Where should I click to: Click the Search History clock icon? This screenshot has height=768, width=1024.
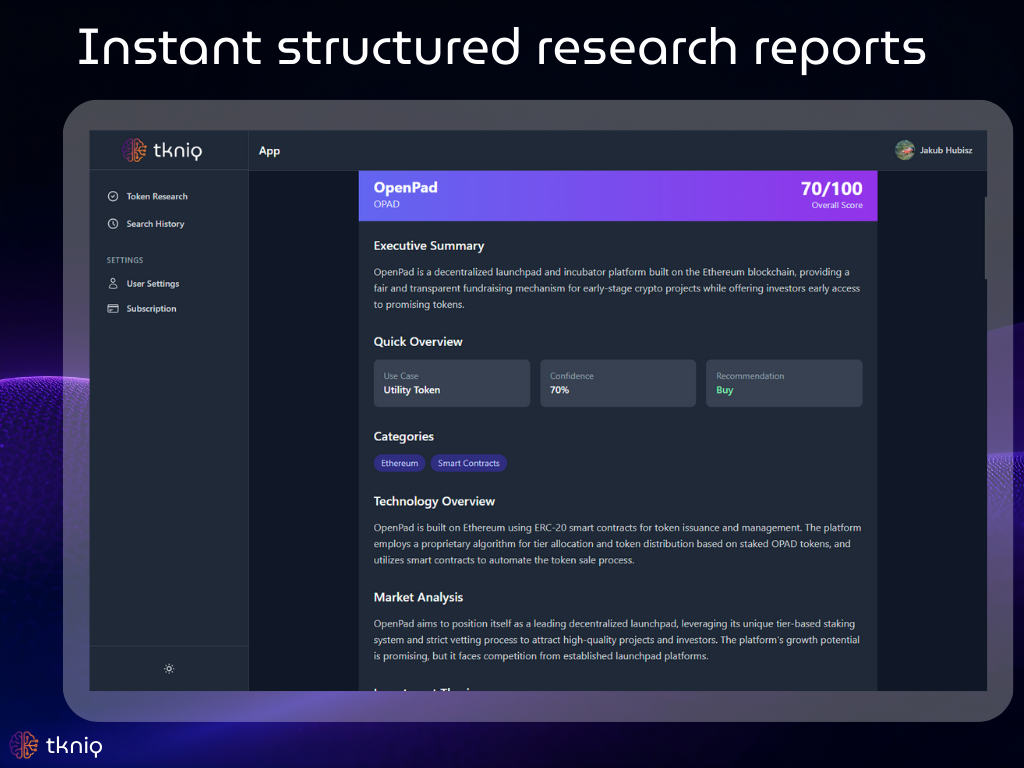[x=113, y=224]
